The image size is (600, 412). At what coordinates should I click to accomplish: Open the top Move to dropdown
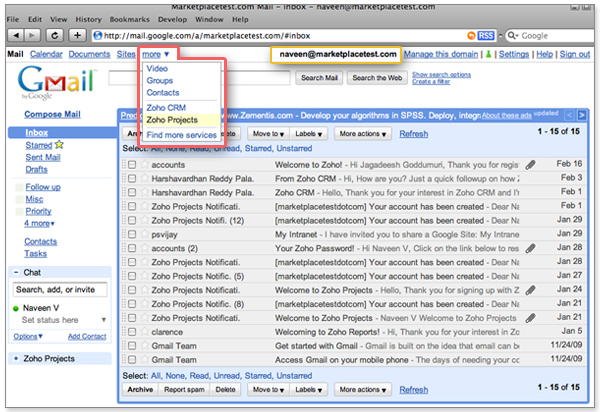tap(268, 134)
